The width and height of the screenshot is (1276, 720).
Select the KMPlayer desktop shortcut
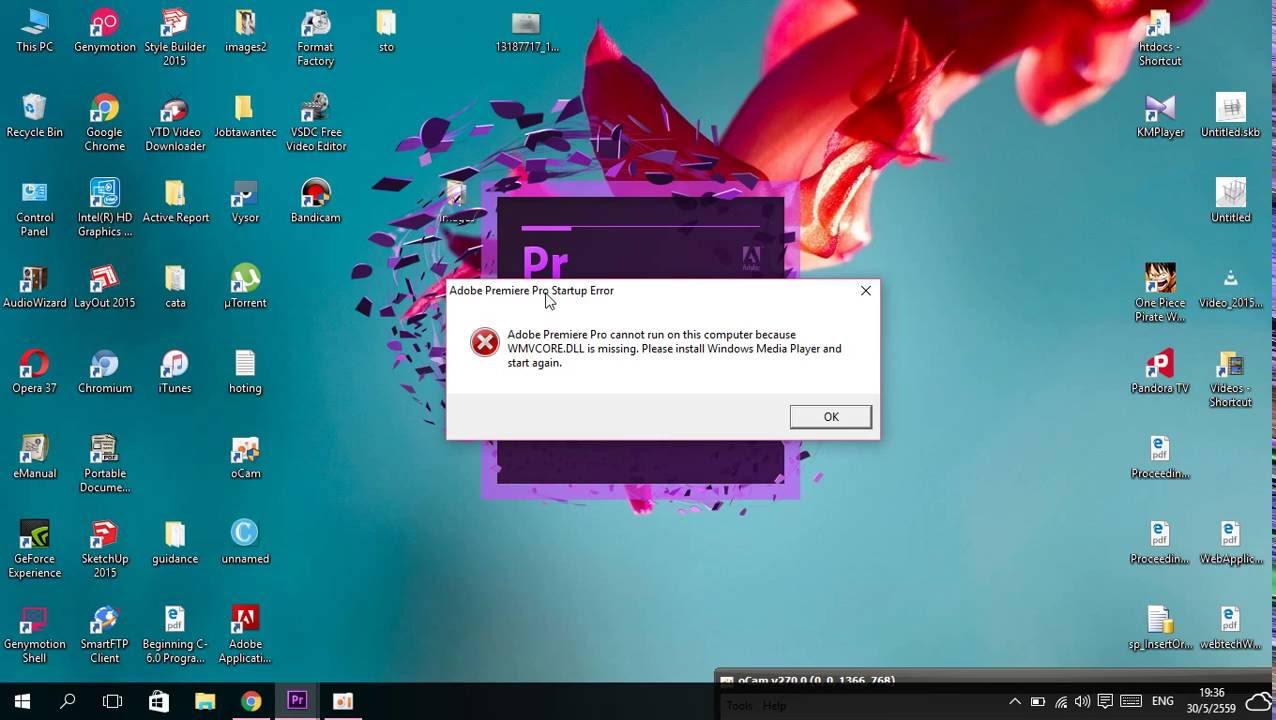pos(1160,116)
